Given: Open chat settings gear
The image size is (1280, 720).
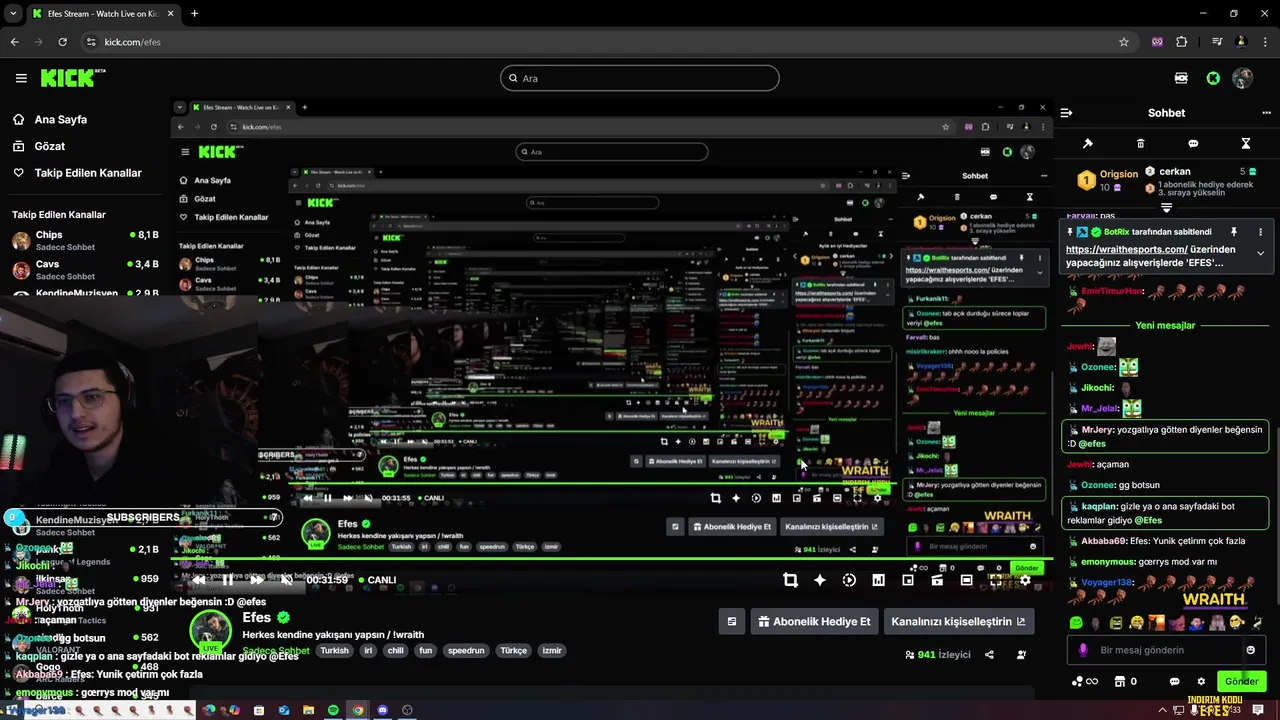Looking at the screenshot, I should (x=1201, y=682).
